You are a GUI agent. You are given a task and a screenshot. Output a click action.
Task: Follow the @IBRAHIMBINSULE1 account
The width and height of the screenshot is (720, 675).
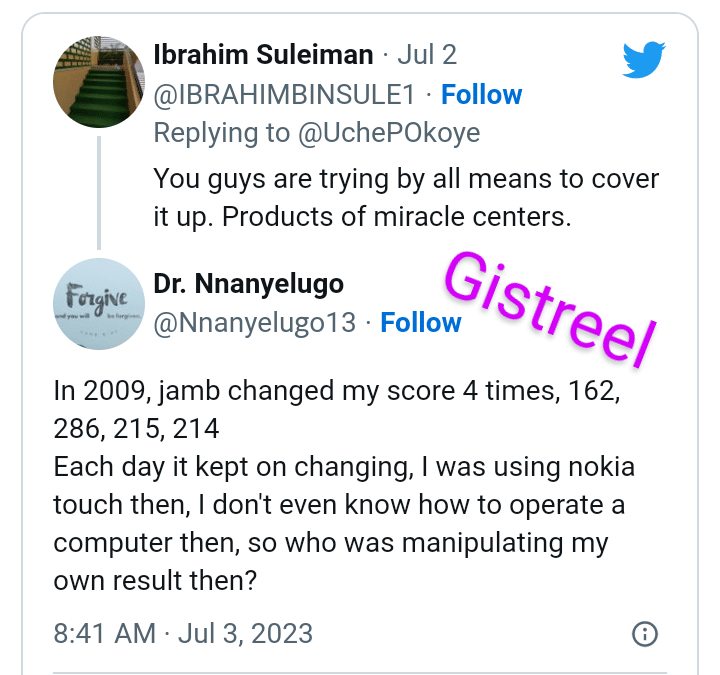tap(481, 95)
